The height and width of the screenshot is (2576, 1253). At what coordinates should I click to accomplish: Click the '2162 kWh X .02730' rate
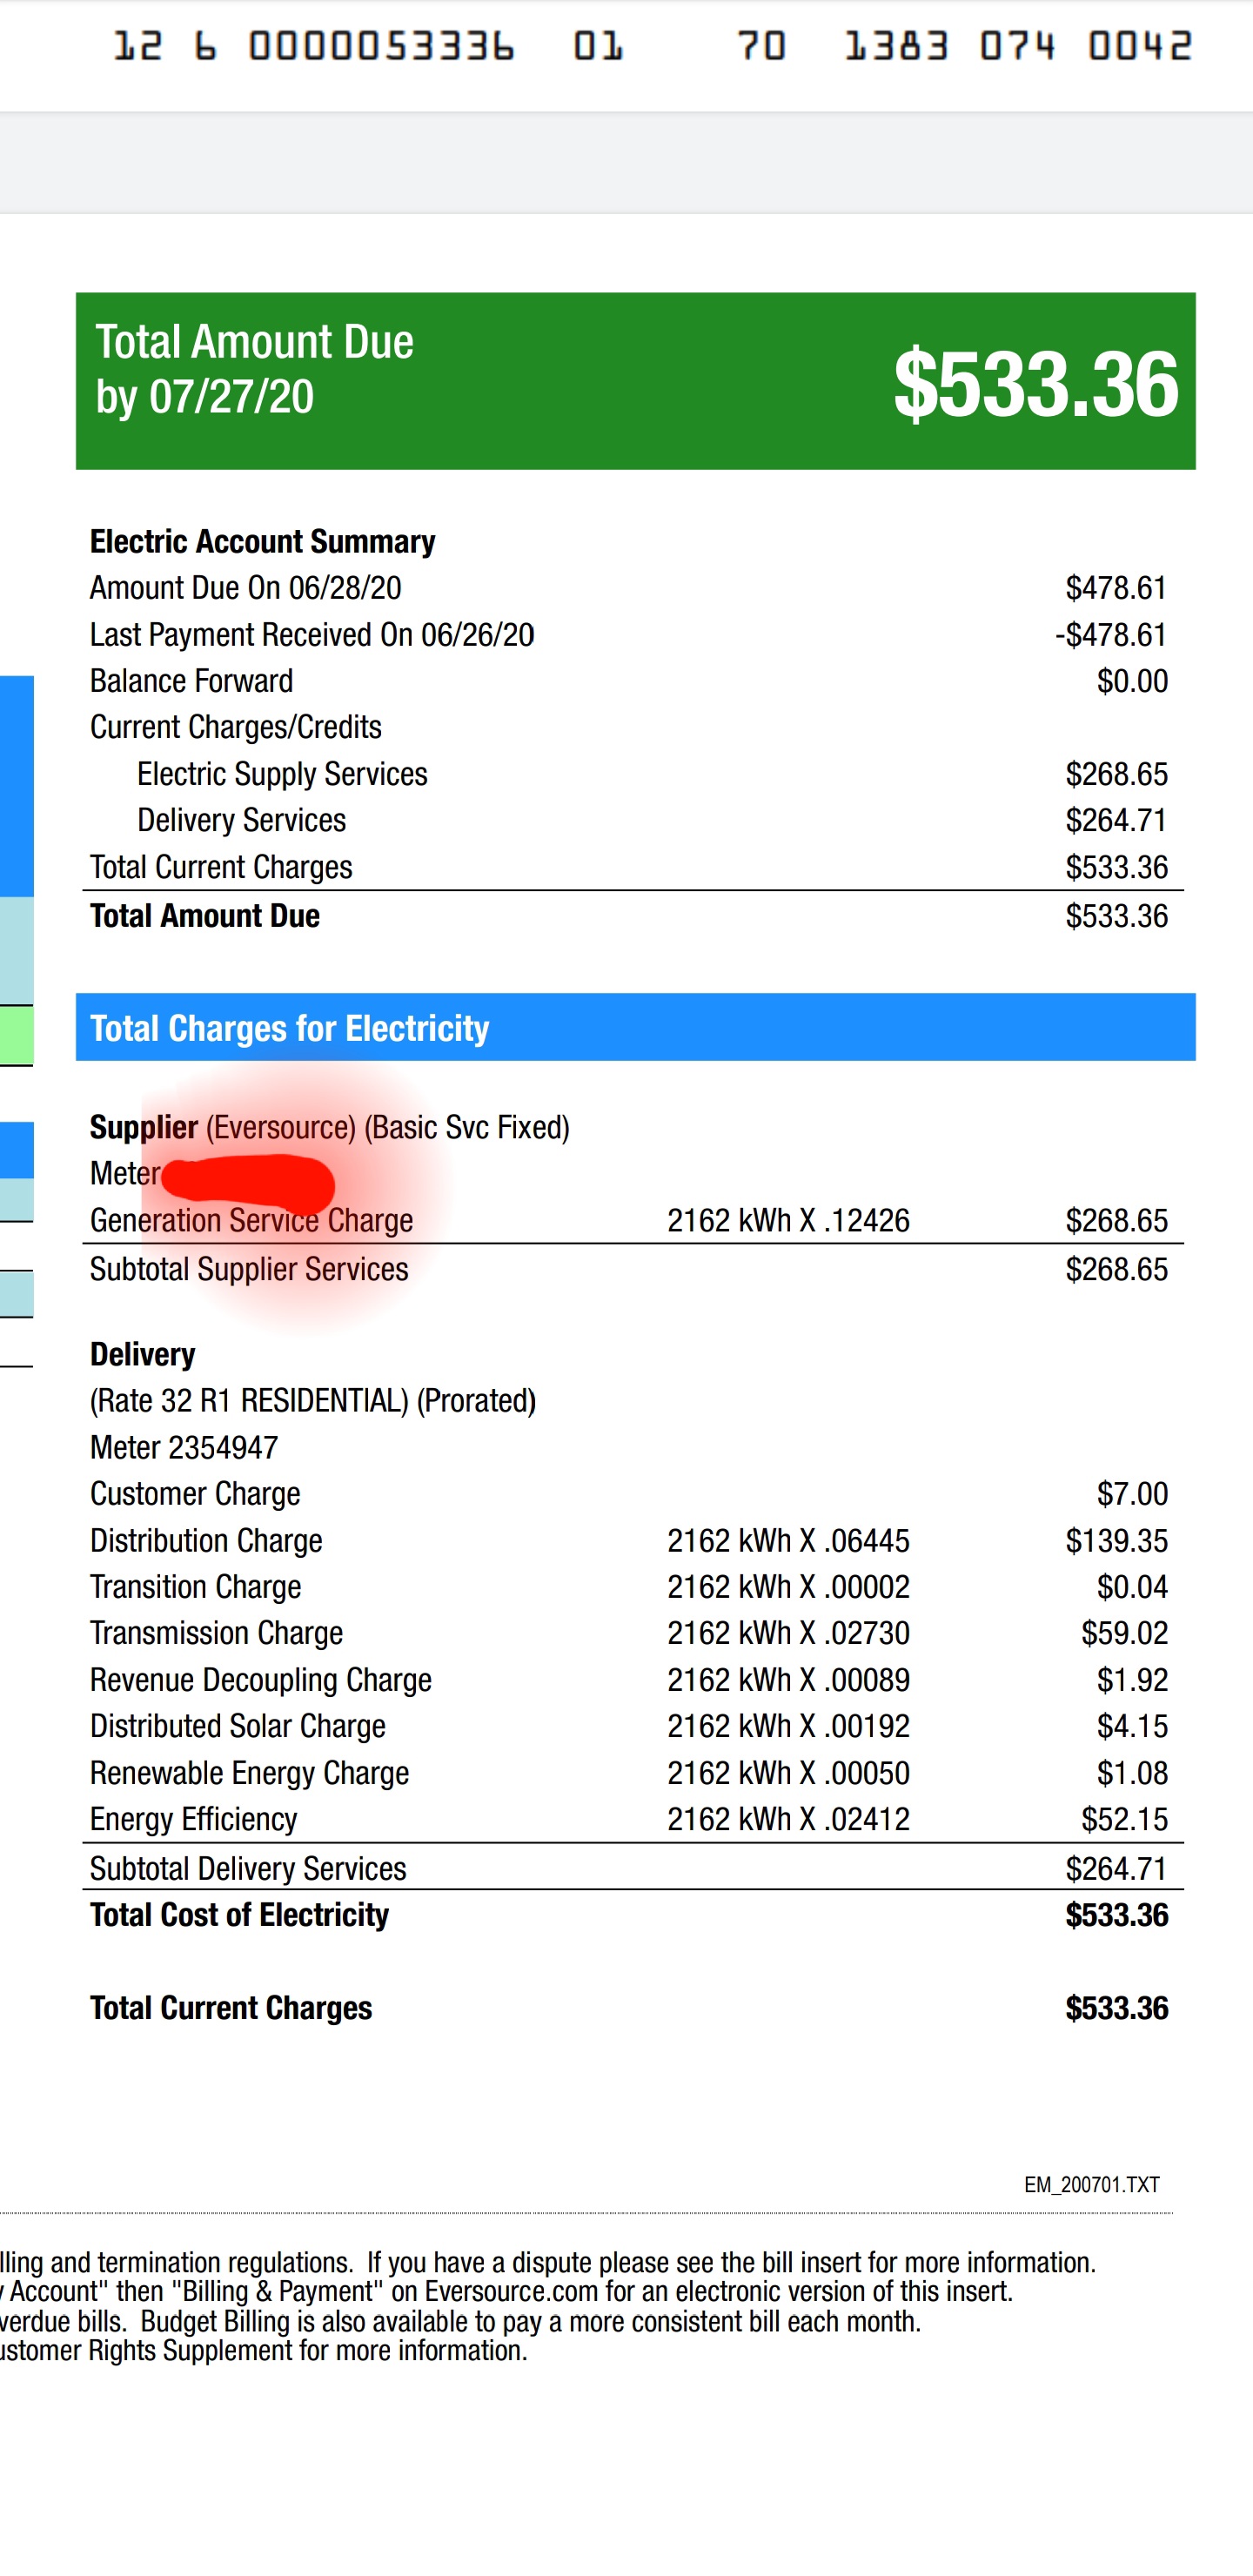tap(788, 1633)
